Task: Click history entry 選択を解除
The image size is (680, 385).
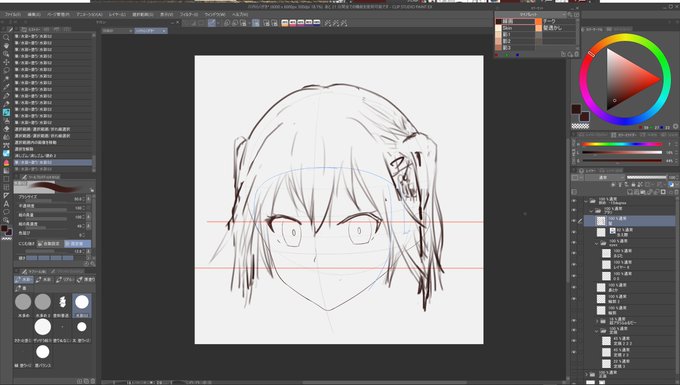Action: coord(53,149)
